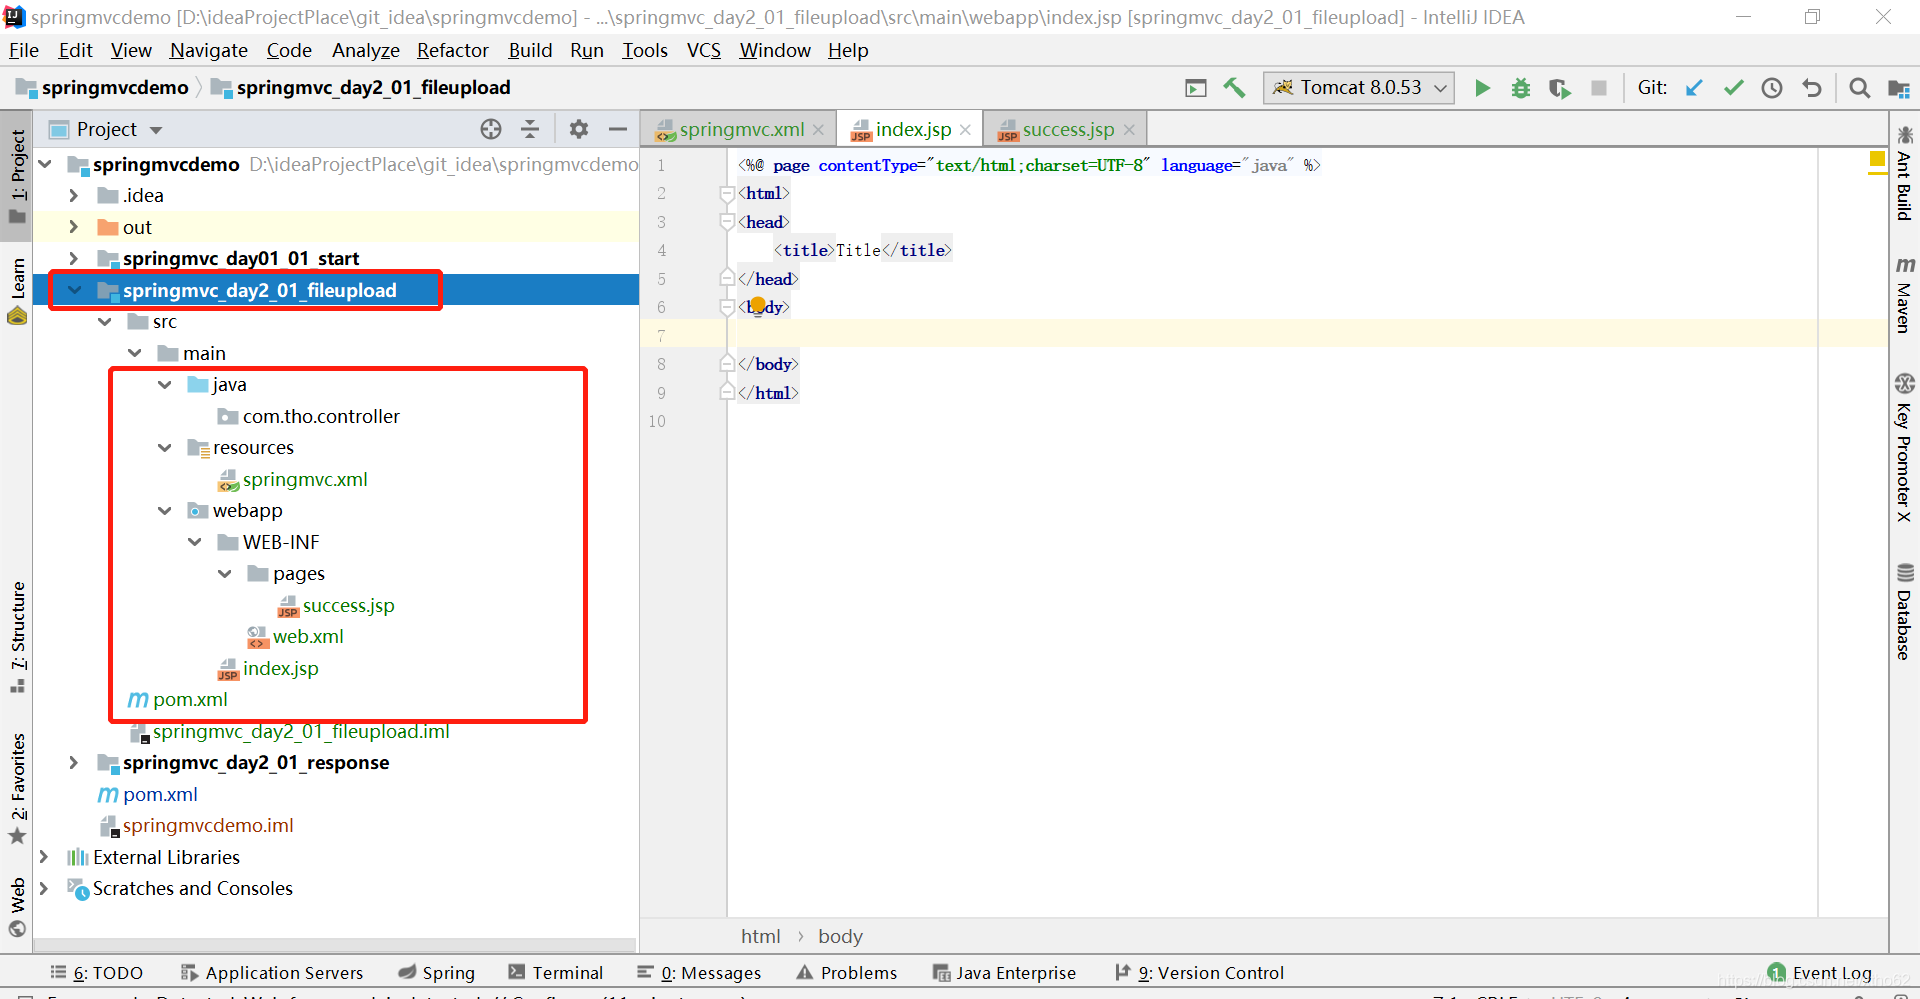Select success.jsp under pages folder

pyautogui.click(x=348, y=605)
